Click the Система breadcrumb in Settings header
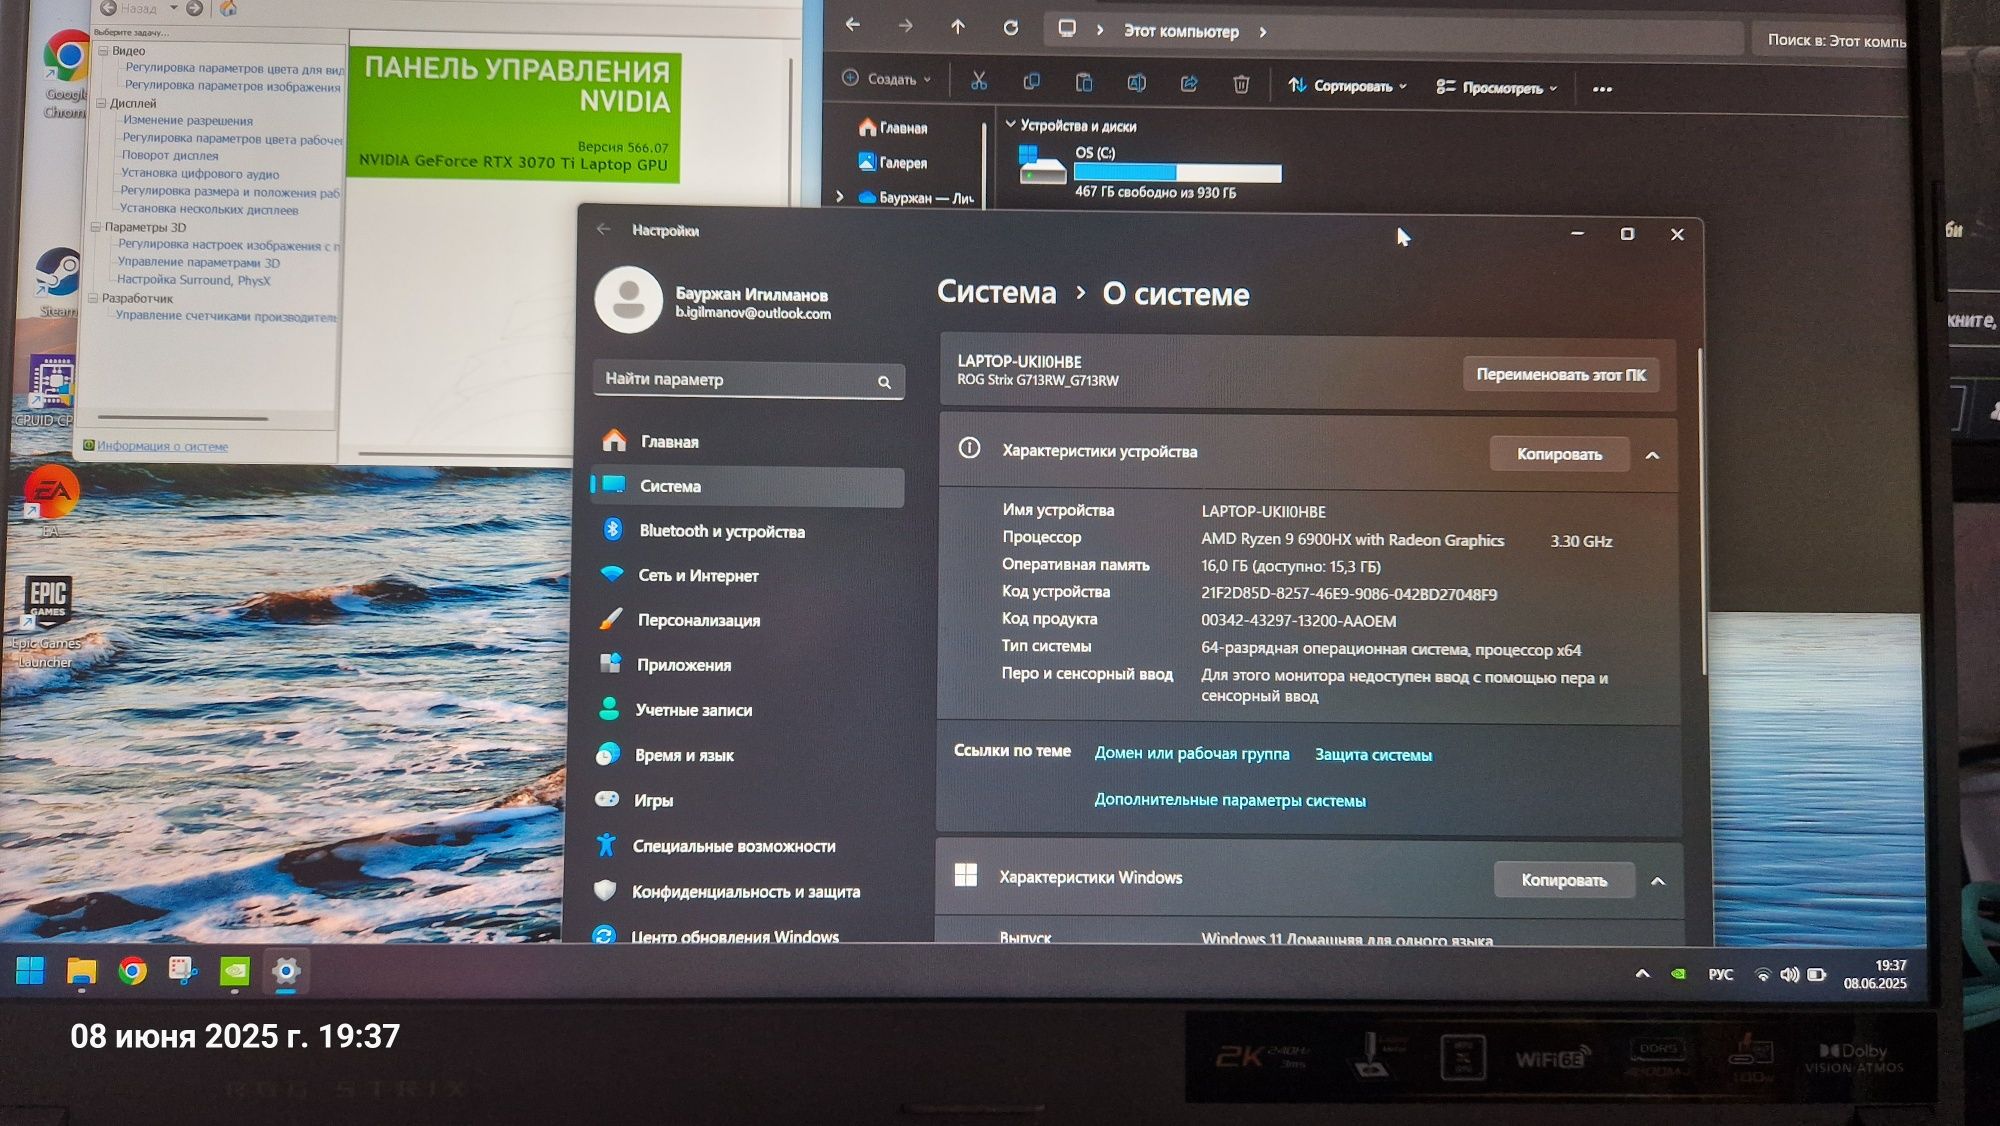Viewport: 2000px width, 1126px height. tap(996, 292)
